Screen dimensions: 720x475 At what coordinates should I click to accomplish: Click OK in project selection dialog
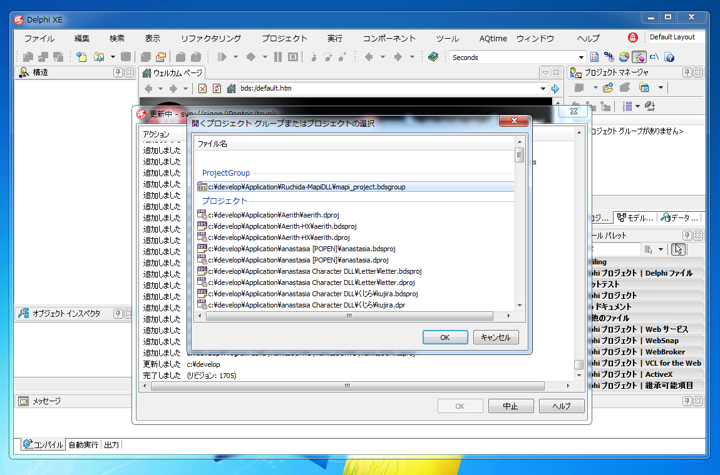point(445,337)
